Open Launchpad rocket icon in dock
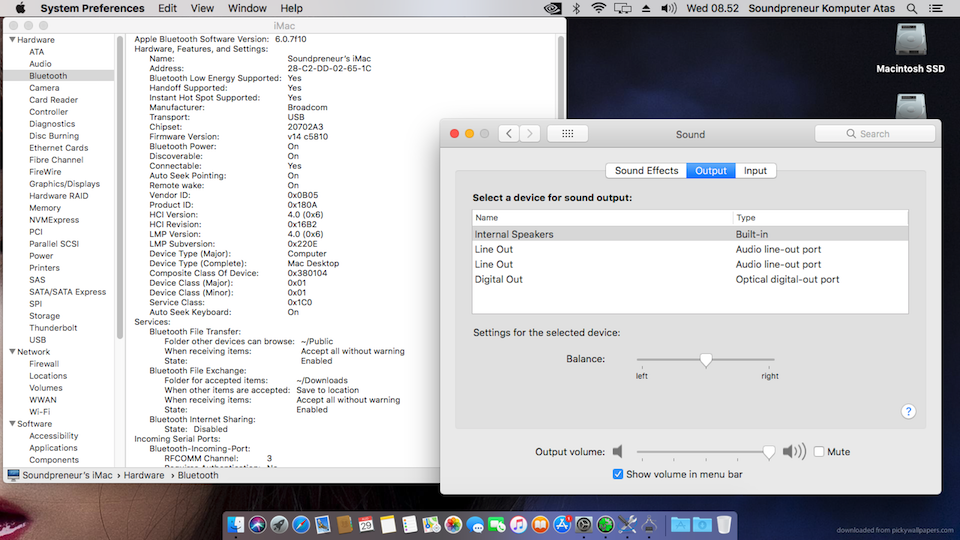Viewport: 960px width, 540px height. point(279,525)
